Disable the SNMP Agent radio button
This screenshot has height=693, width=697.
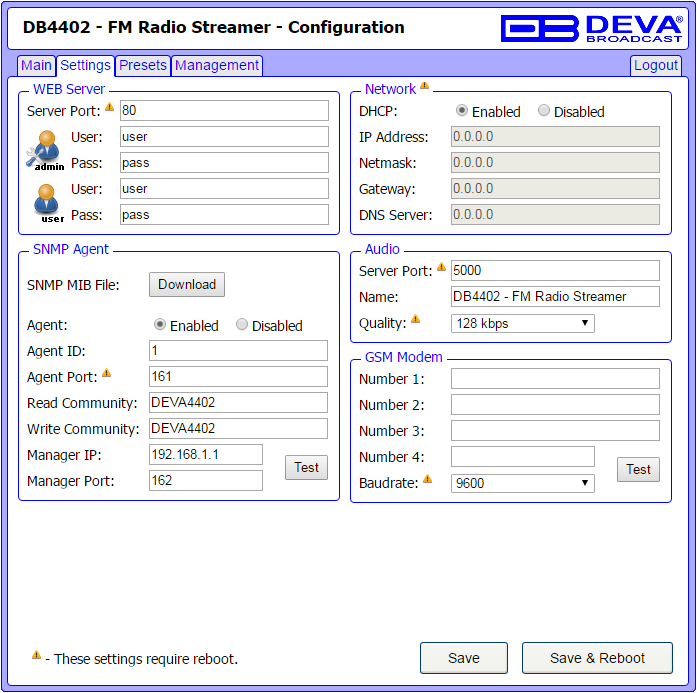point(242,324)
